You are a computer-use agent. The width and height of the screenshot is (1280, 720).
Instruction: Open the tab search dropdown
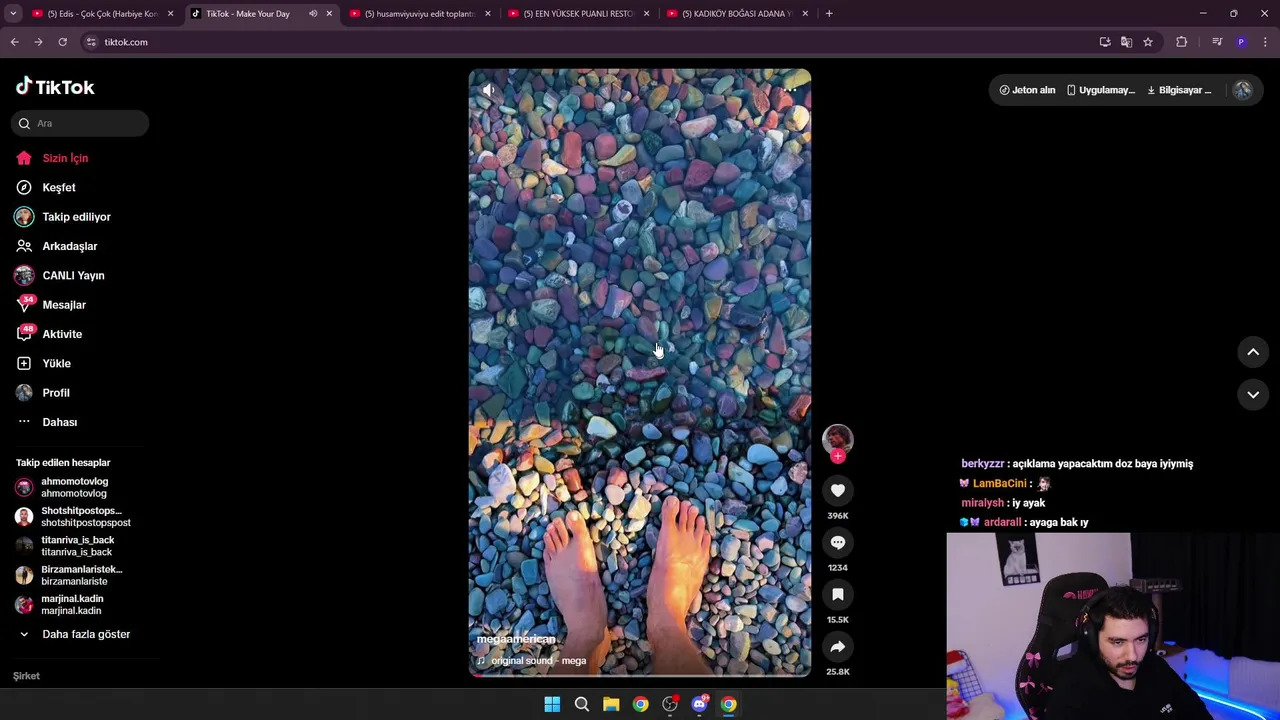click(x=13, y=14)
